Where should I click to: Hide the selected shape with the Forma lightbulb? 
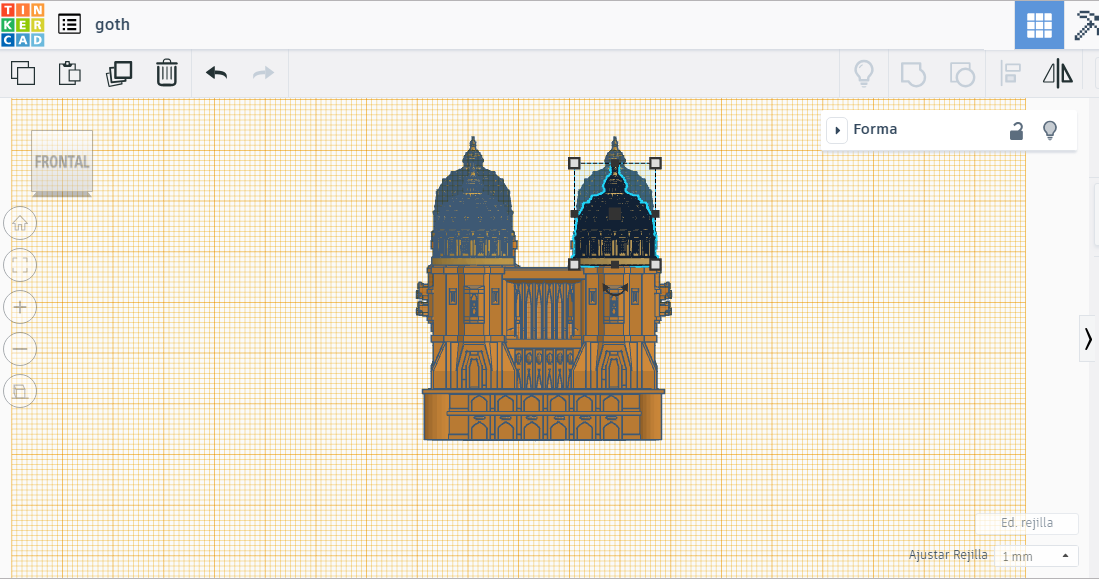pyautogui.click(x=1050, y=130)
